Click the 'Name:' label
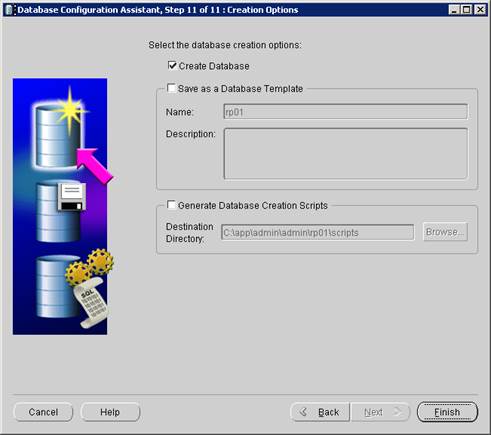491x435 pixels. pyautogui.click(x=180, y=112)
